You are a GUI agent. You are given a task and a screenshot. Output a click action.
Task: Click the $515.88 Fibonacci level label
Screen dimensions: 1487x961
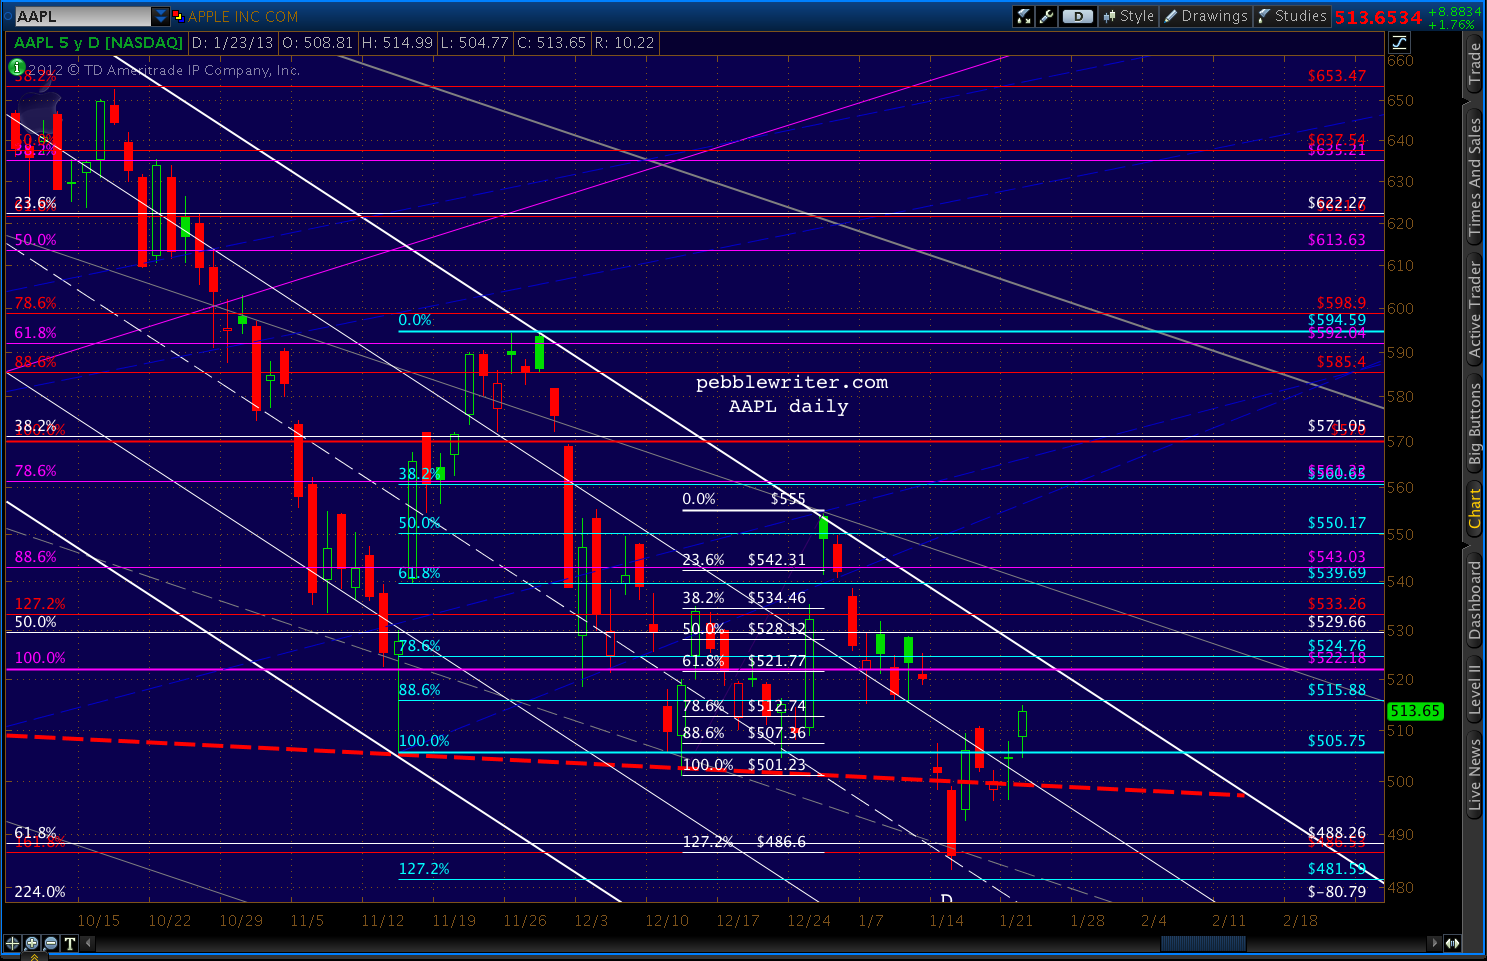point(1336,690)
